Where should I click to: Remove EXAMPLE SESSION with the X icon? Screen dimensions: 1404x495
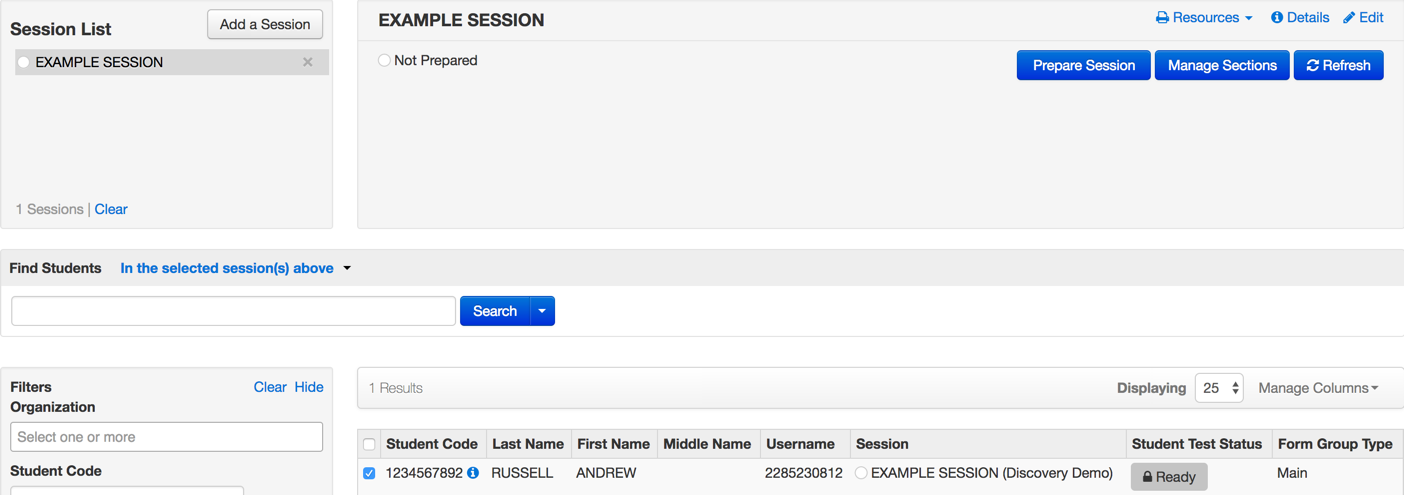pyautogui.click(x=308, y=62)
